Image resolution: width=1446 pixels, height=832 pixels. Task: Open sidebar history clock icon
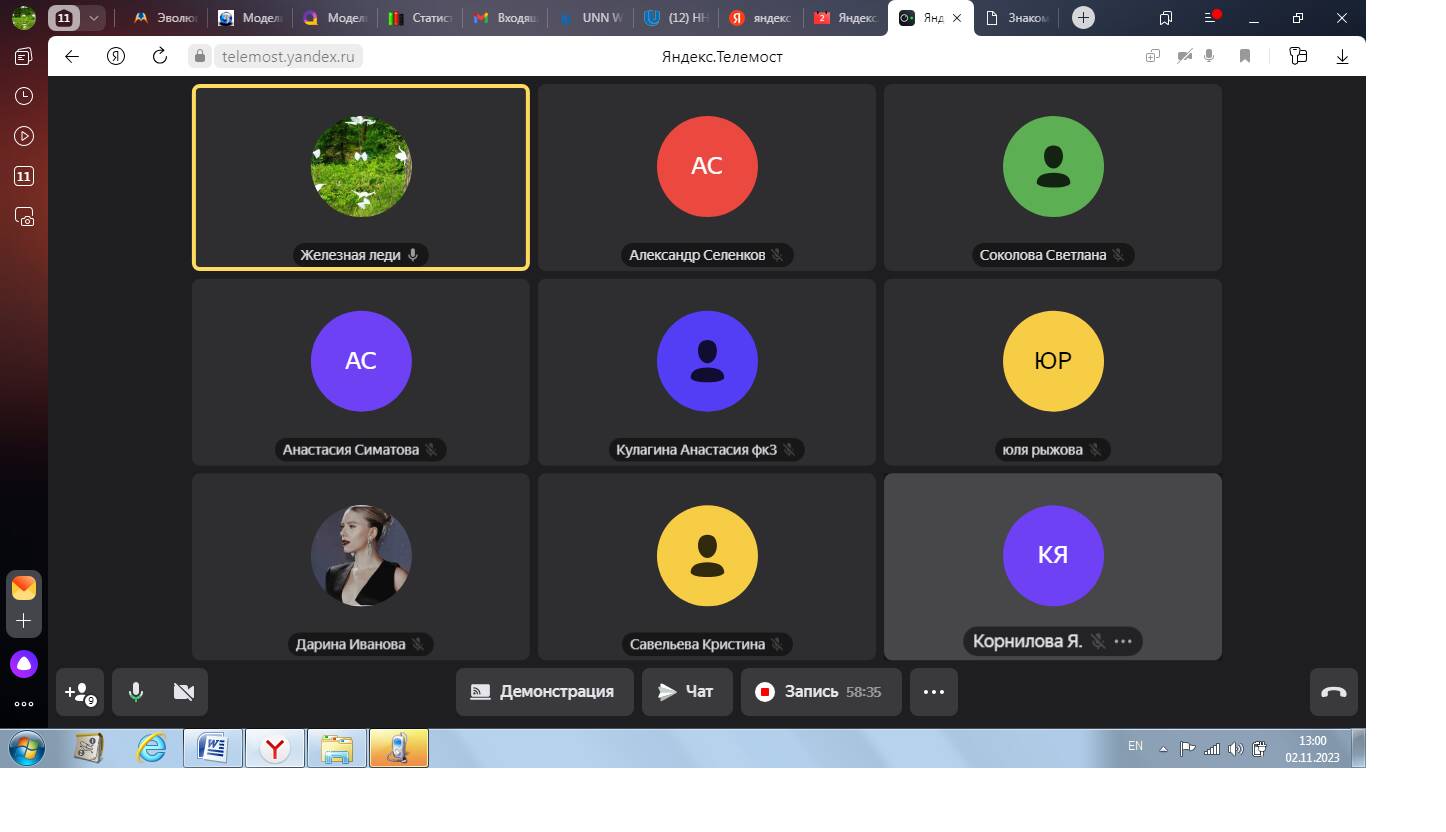(24, 96)
